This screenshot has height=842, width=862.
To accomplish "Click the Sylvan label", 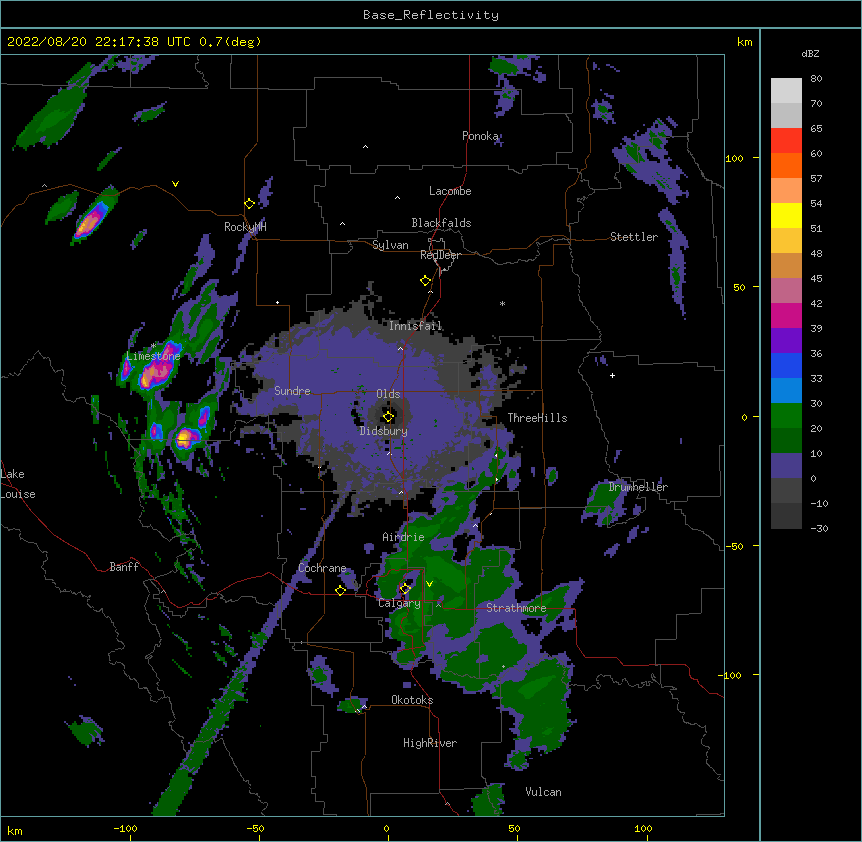I will 390,245.
